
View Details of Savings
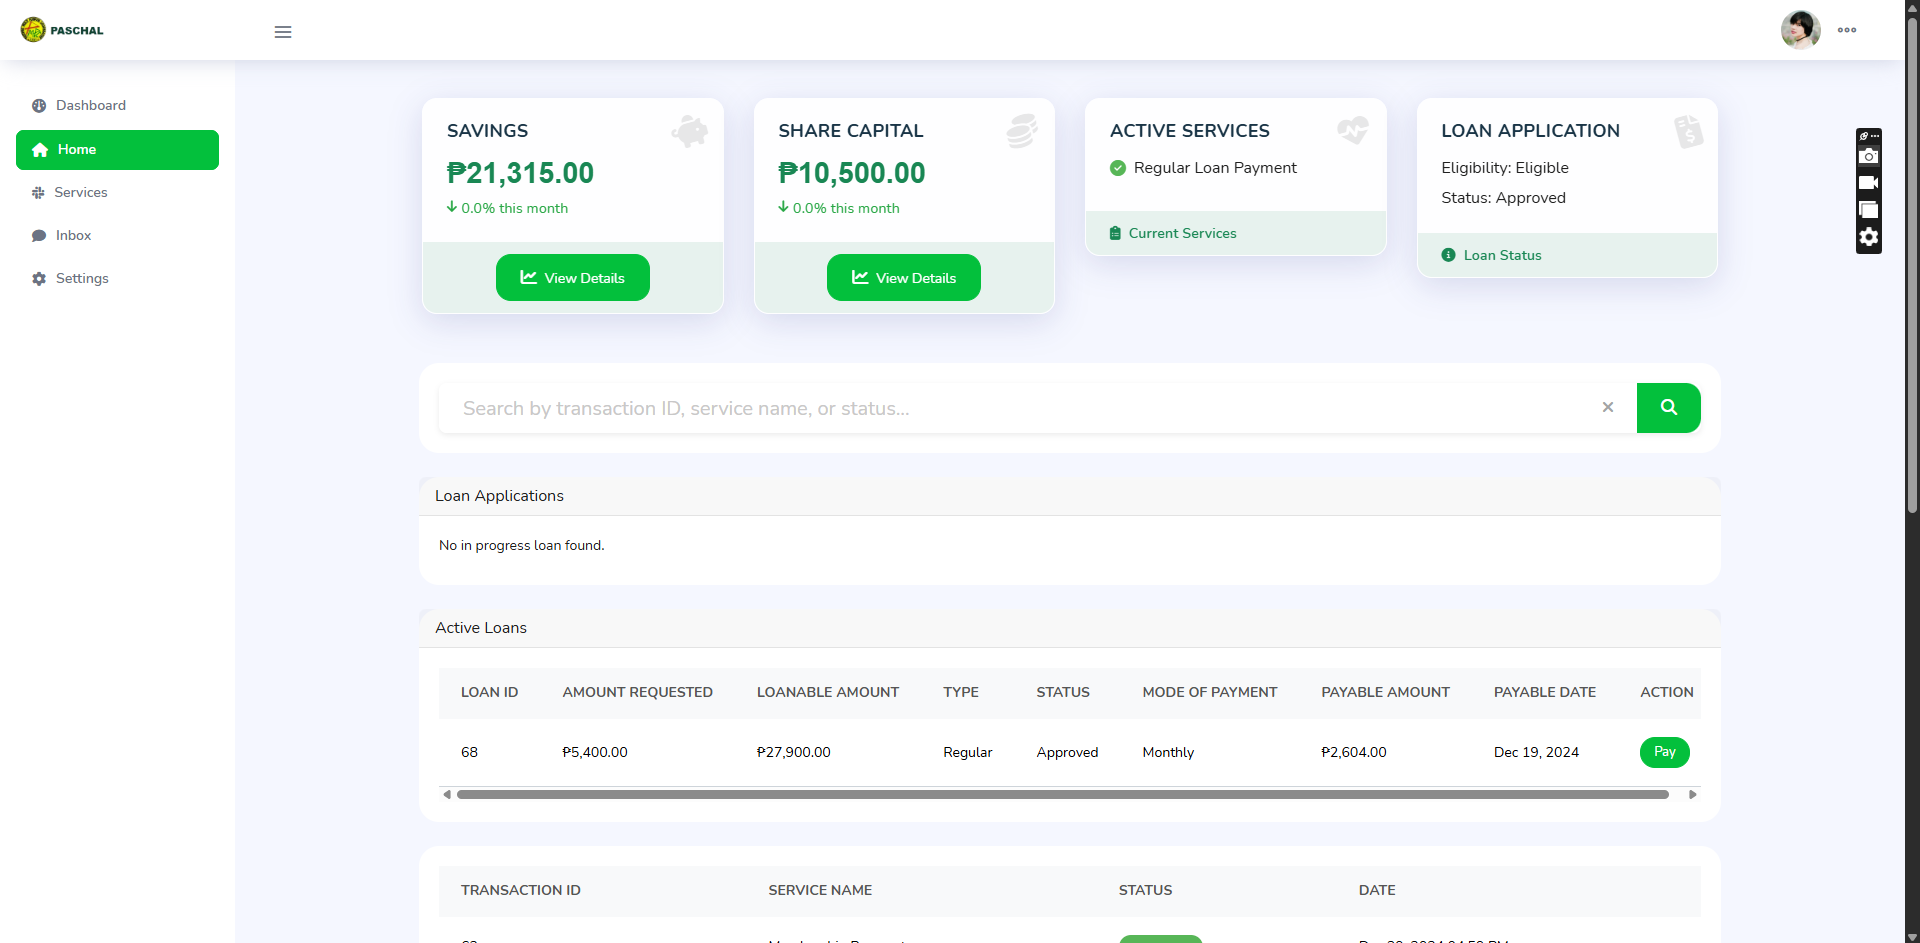[573, 277]
